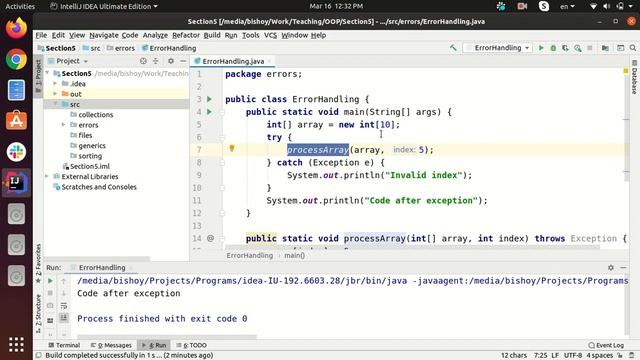Close the ErrorHandling.java editor tab
This screenshot has height=360, width=640.
pos(270,61)
